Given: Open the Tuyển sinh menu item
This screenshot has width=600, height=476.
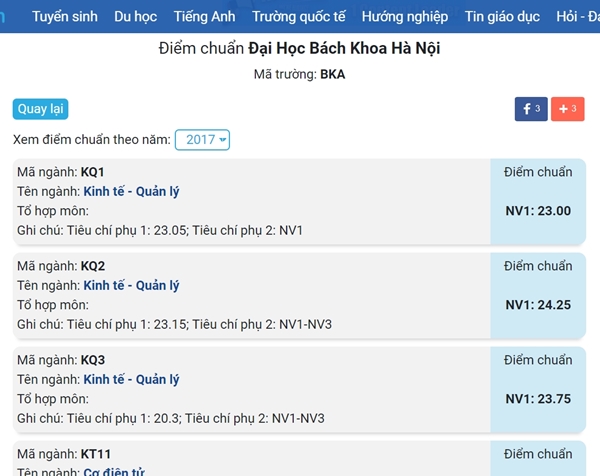Looking at the screenshot, I should tap(64, 17).
